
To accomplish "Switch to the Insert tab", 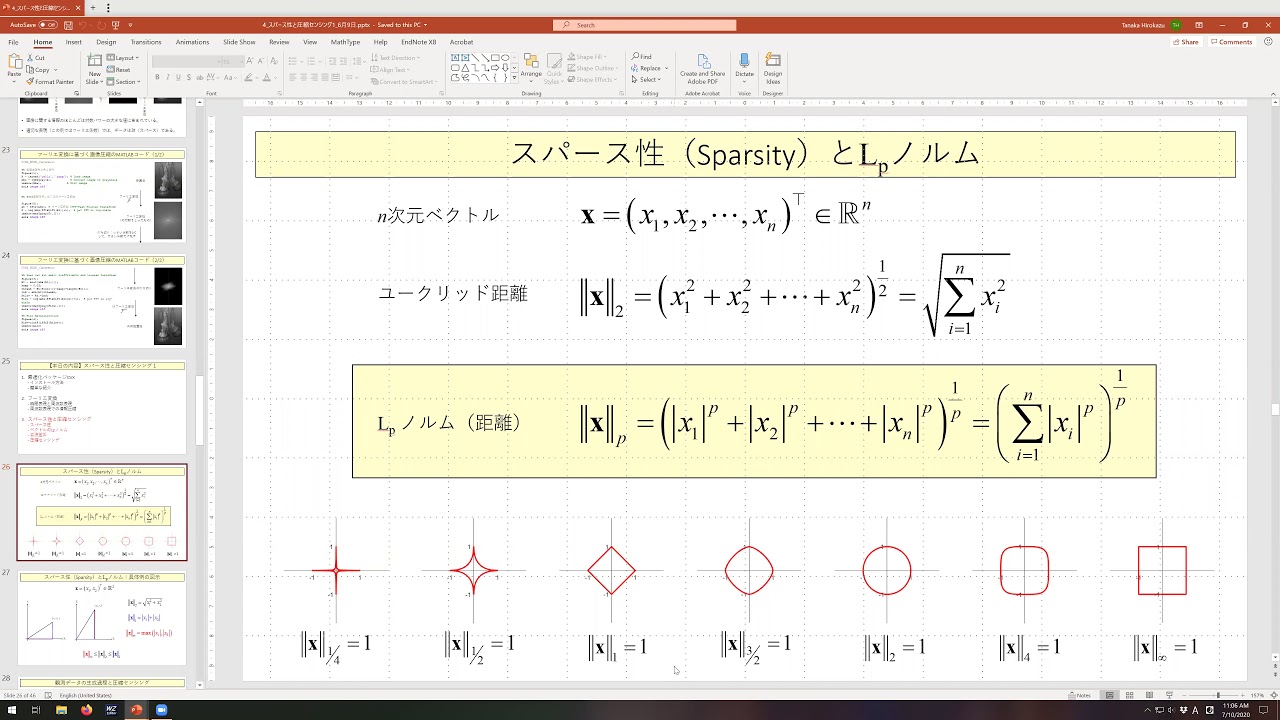I will pyautogui.click(x=73, y=42).
